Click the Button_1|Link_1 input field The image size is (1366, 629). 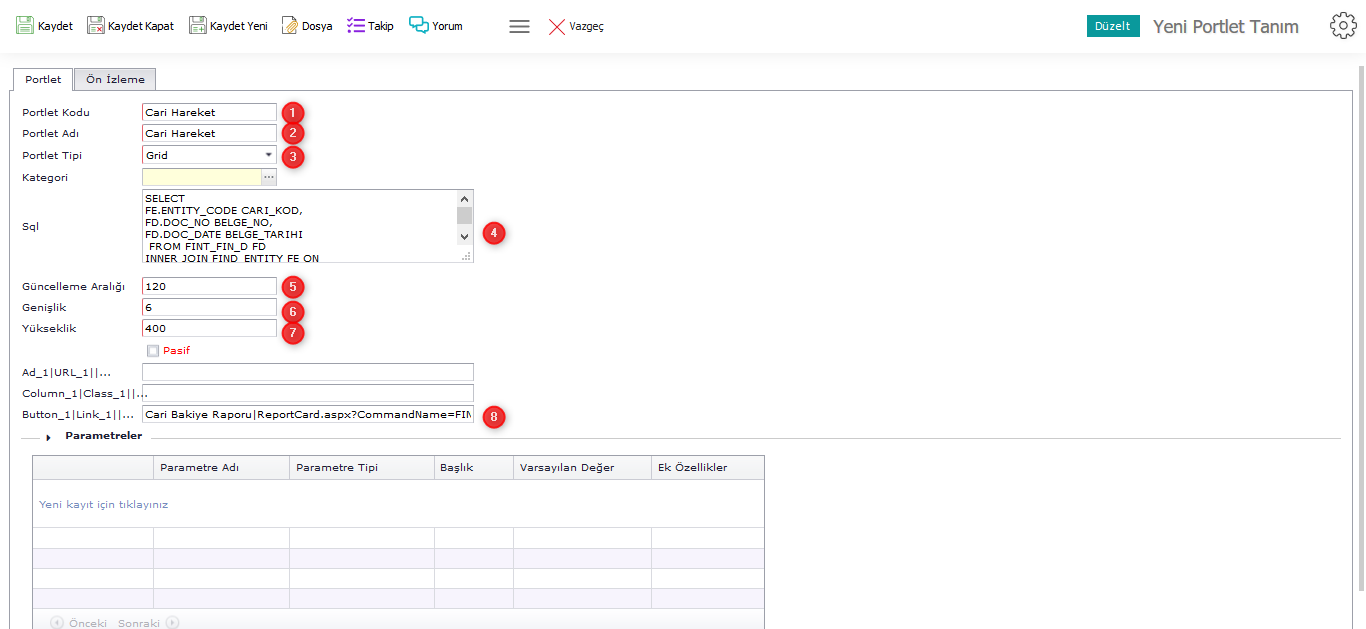click(x=308, y=414)
